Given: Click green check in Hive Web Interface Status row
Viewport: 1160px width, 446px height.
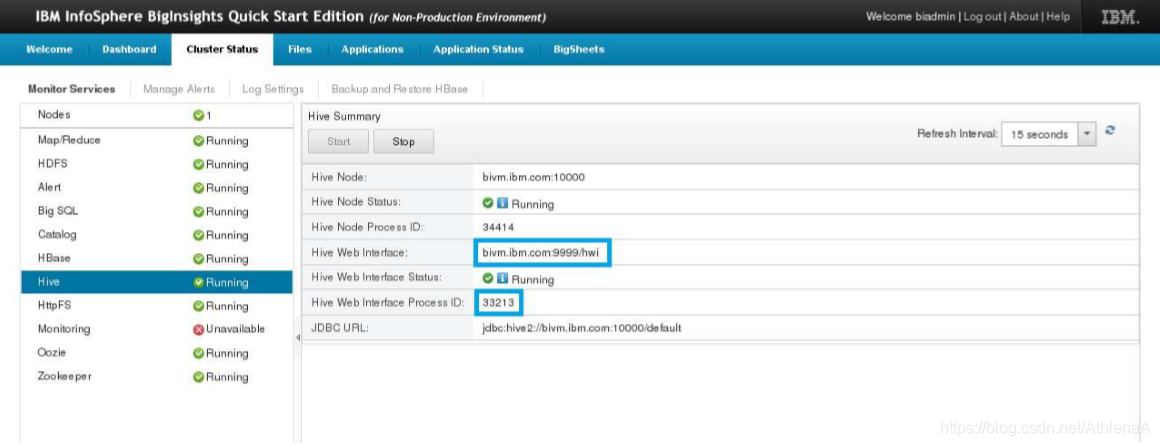Looking at the screenshot, I should pyautogui.click(x=488, y=279).
